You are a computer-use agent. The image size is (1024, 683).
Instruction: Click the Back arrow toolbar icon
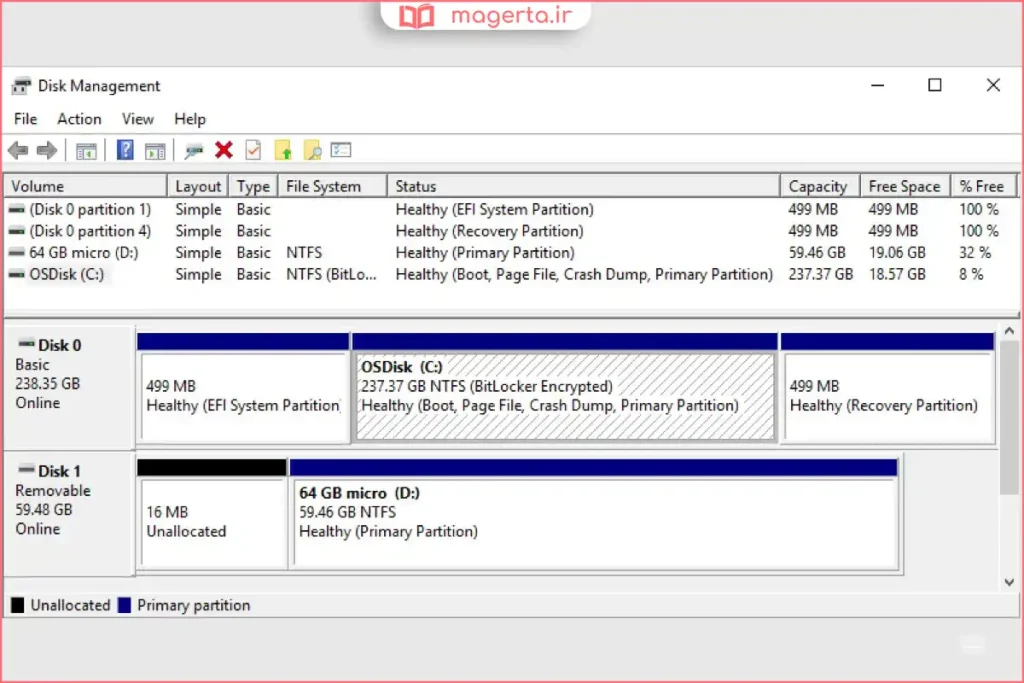click(x=18, y=150)
